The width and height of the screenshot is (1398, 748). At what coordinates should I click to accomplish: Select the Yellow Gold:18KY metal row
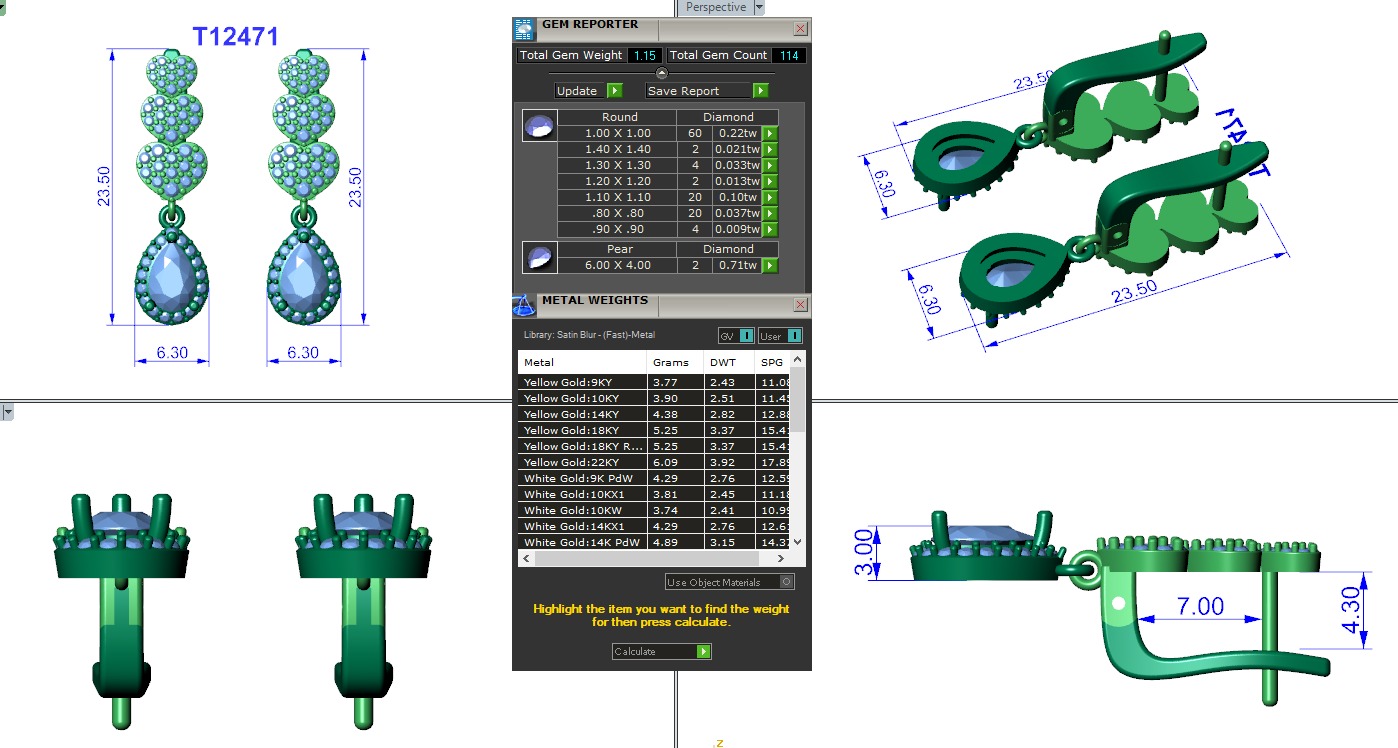click(x=583, y=430)
